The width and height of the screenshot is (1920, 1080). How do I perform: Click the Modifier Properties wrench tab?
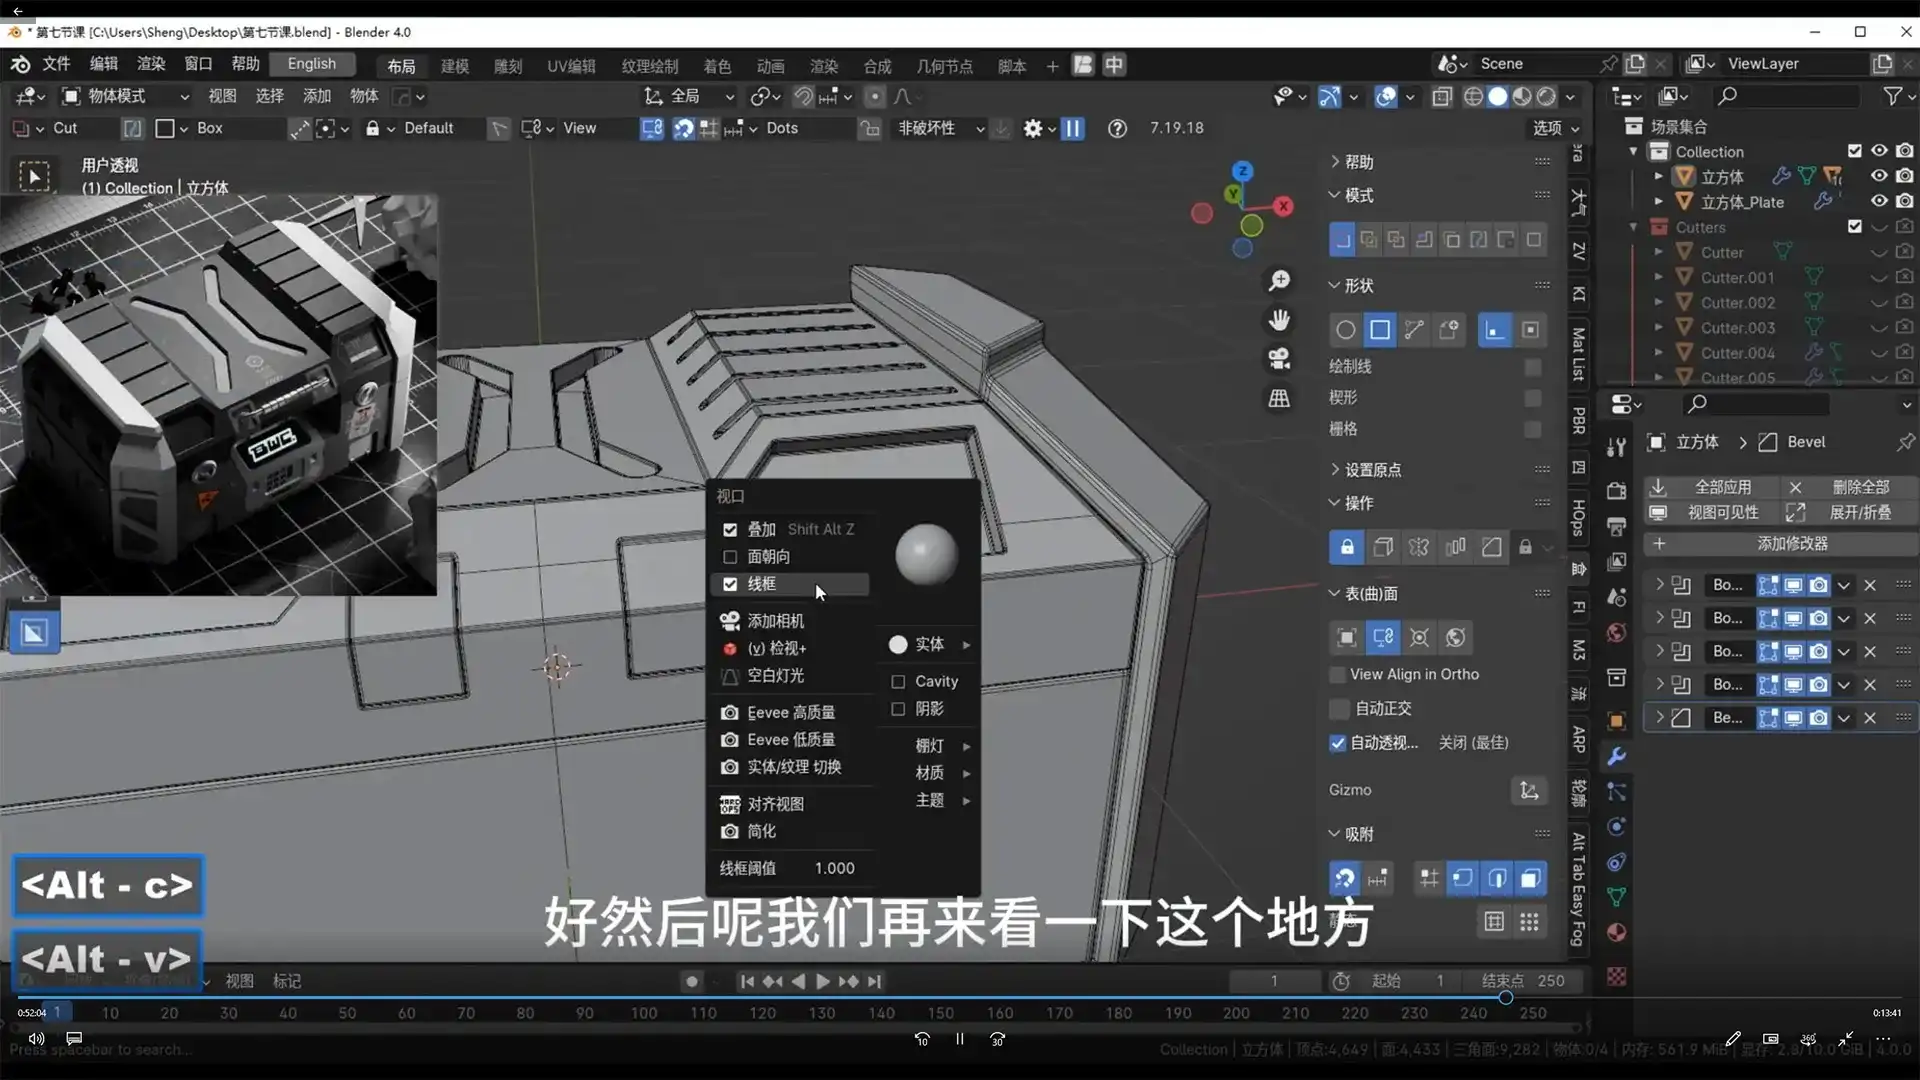1616,757
